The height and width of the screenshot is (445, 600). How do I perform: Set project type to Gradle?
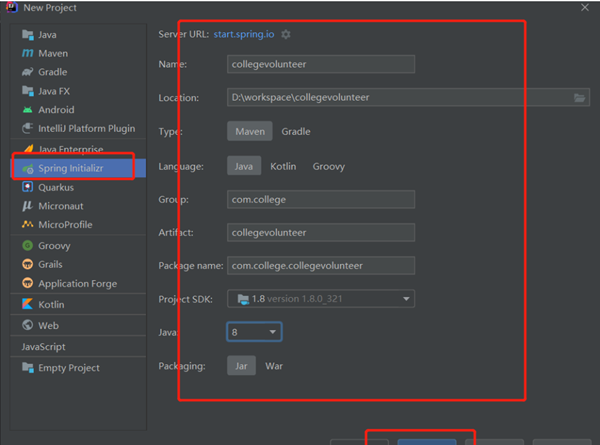tap(296, 131)
